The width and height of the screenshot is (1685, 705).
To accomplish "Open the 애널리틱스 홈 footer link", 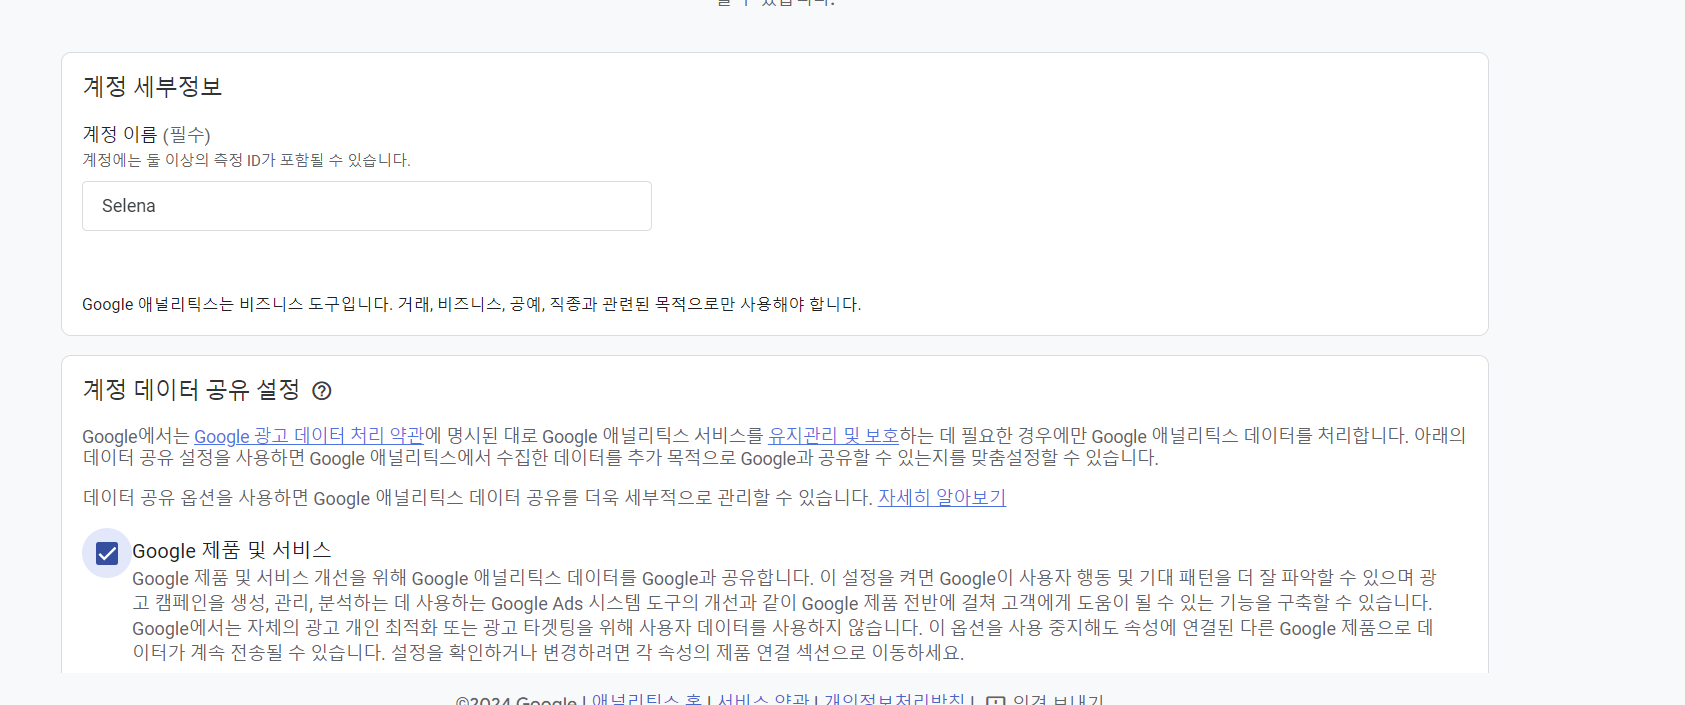I will point(647,699).
